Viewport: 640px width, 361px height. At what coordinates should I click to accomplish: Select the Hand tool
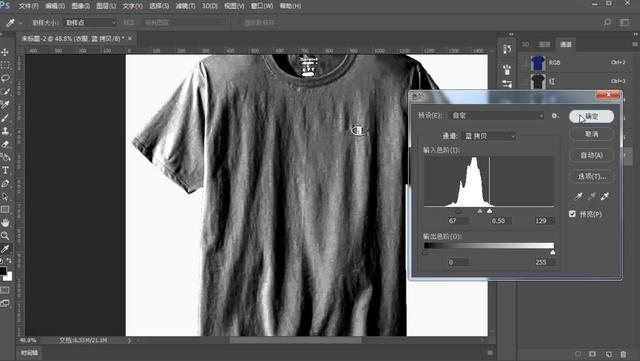click(x=5, y=223)
